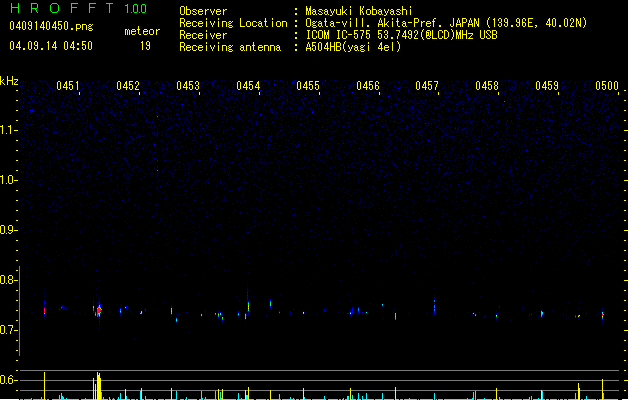Image resolution: width=629 pixels, height=400 pixels.
Task: Click the meteor echo trace below 0454
Action: 248,305
